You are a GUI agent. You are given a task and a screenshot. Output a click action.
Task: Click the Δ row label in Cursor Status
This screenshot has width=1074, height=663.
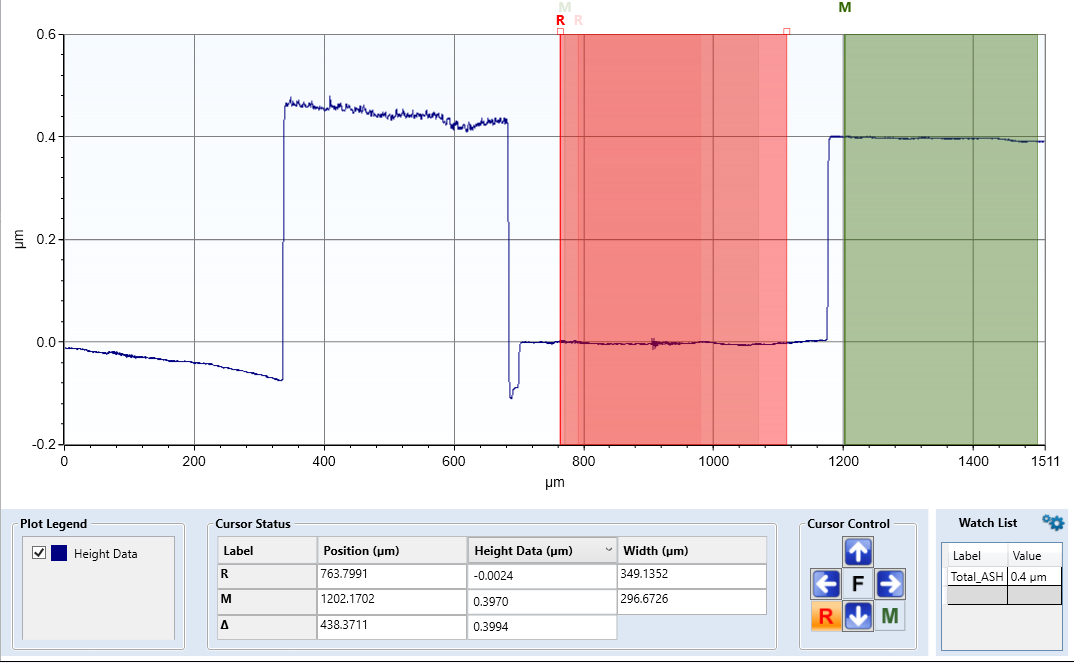[x=267, y=627]
